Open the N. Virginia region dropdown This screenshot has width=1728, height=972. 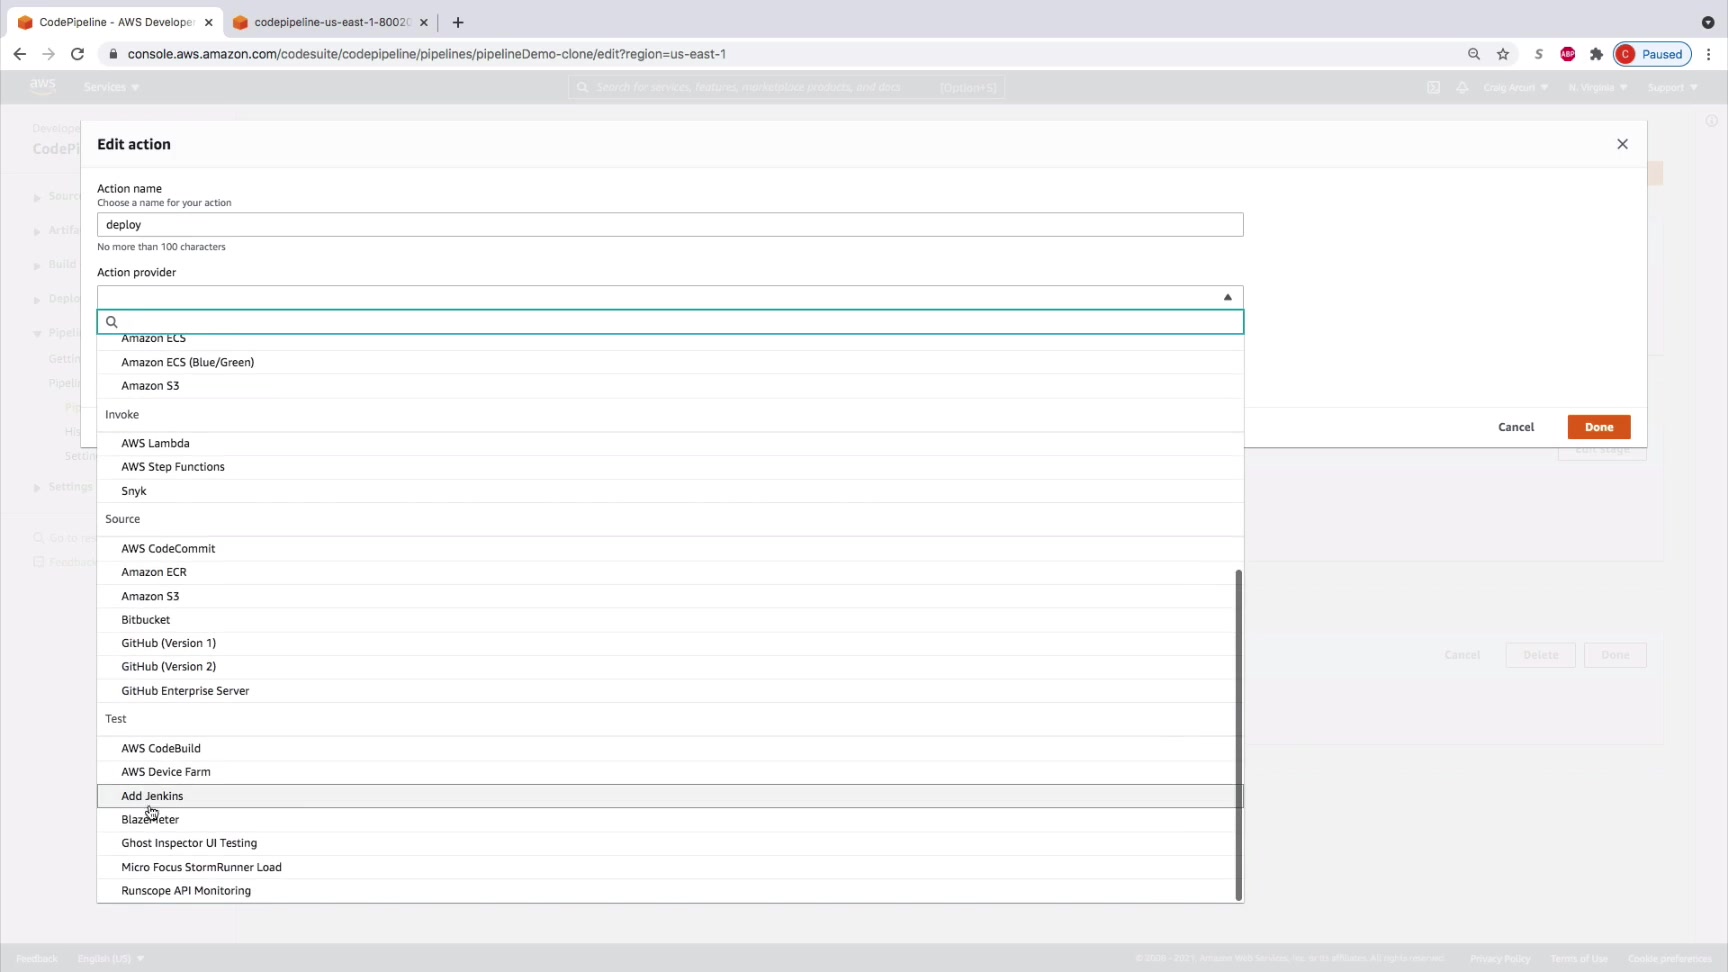pos(1598,87)
